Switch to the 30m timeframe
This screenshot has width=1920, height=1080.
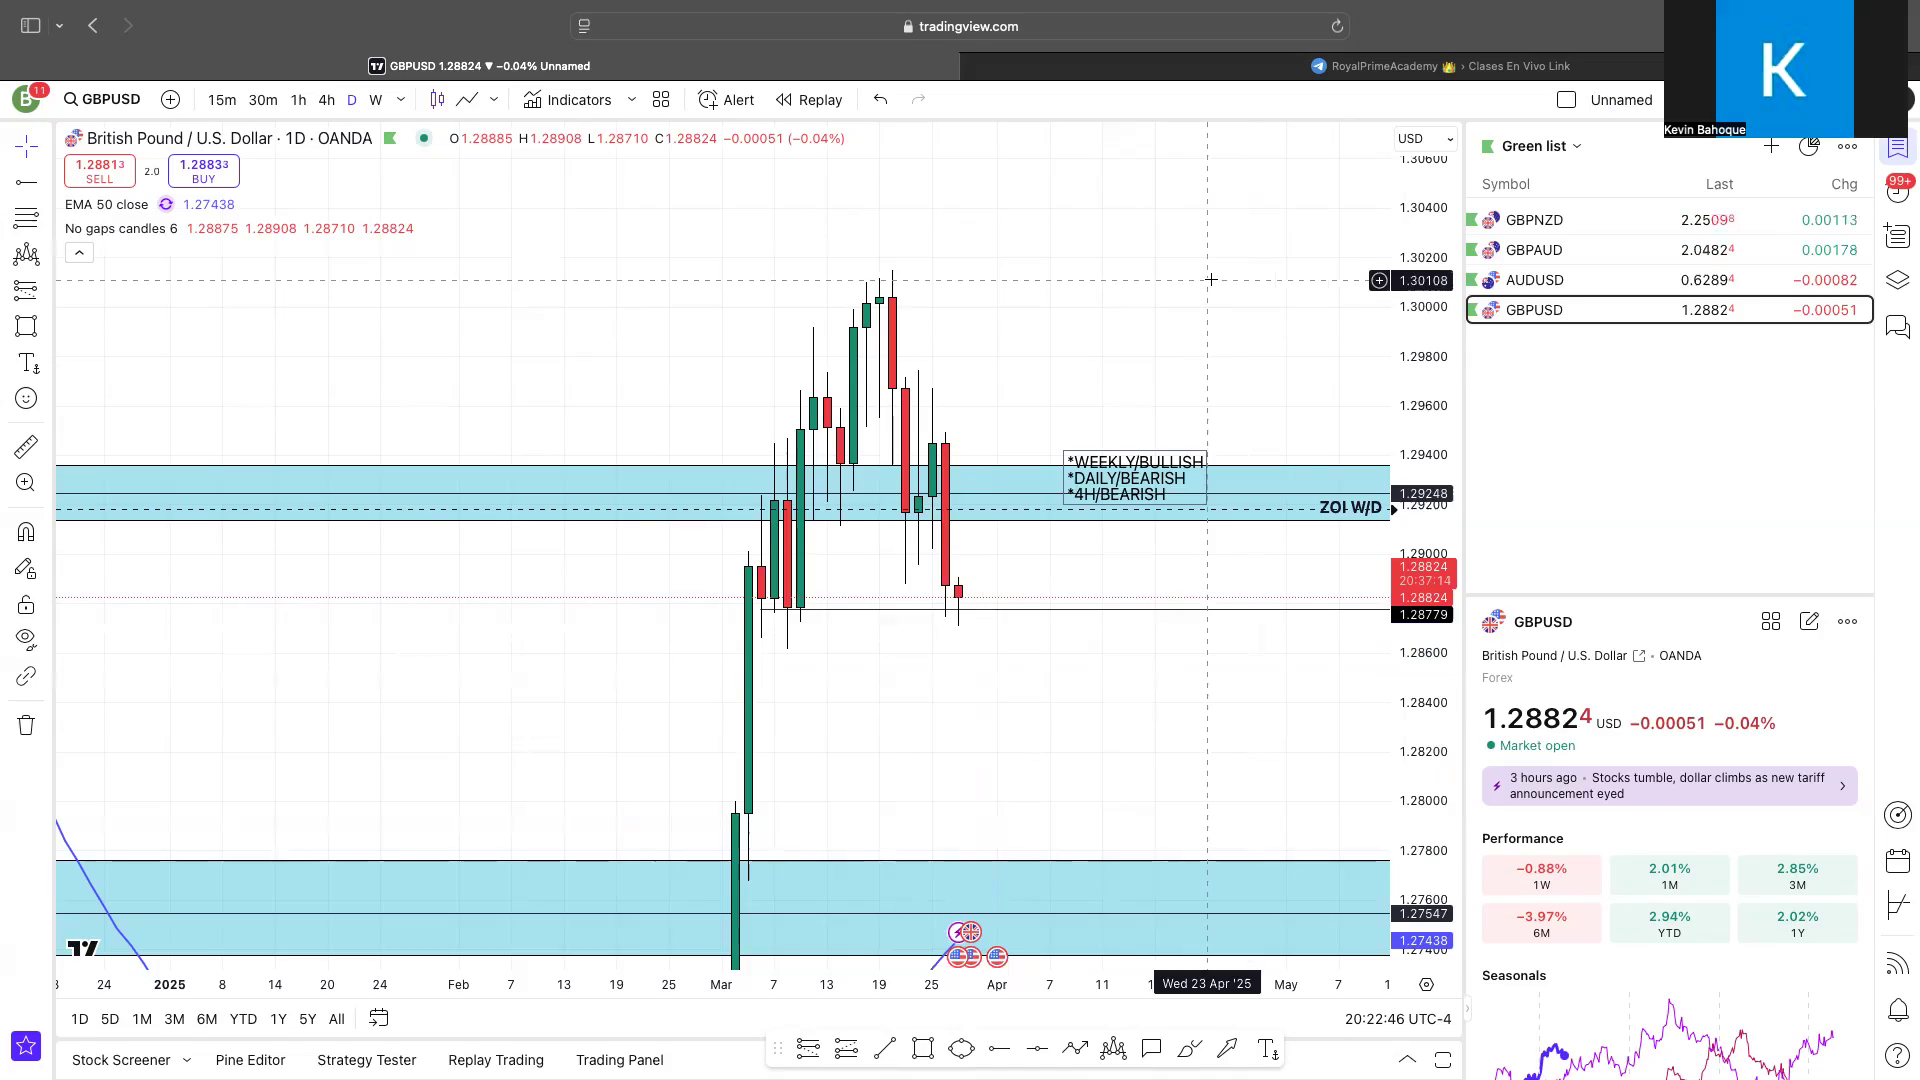[x=263, y=99]
